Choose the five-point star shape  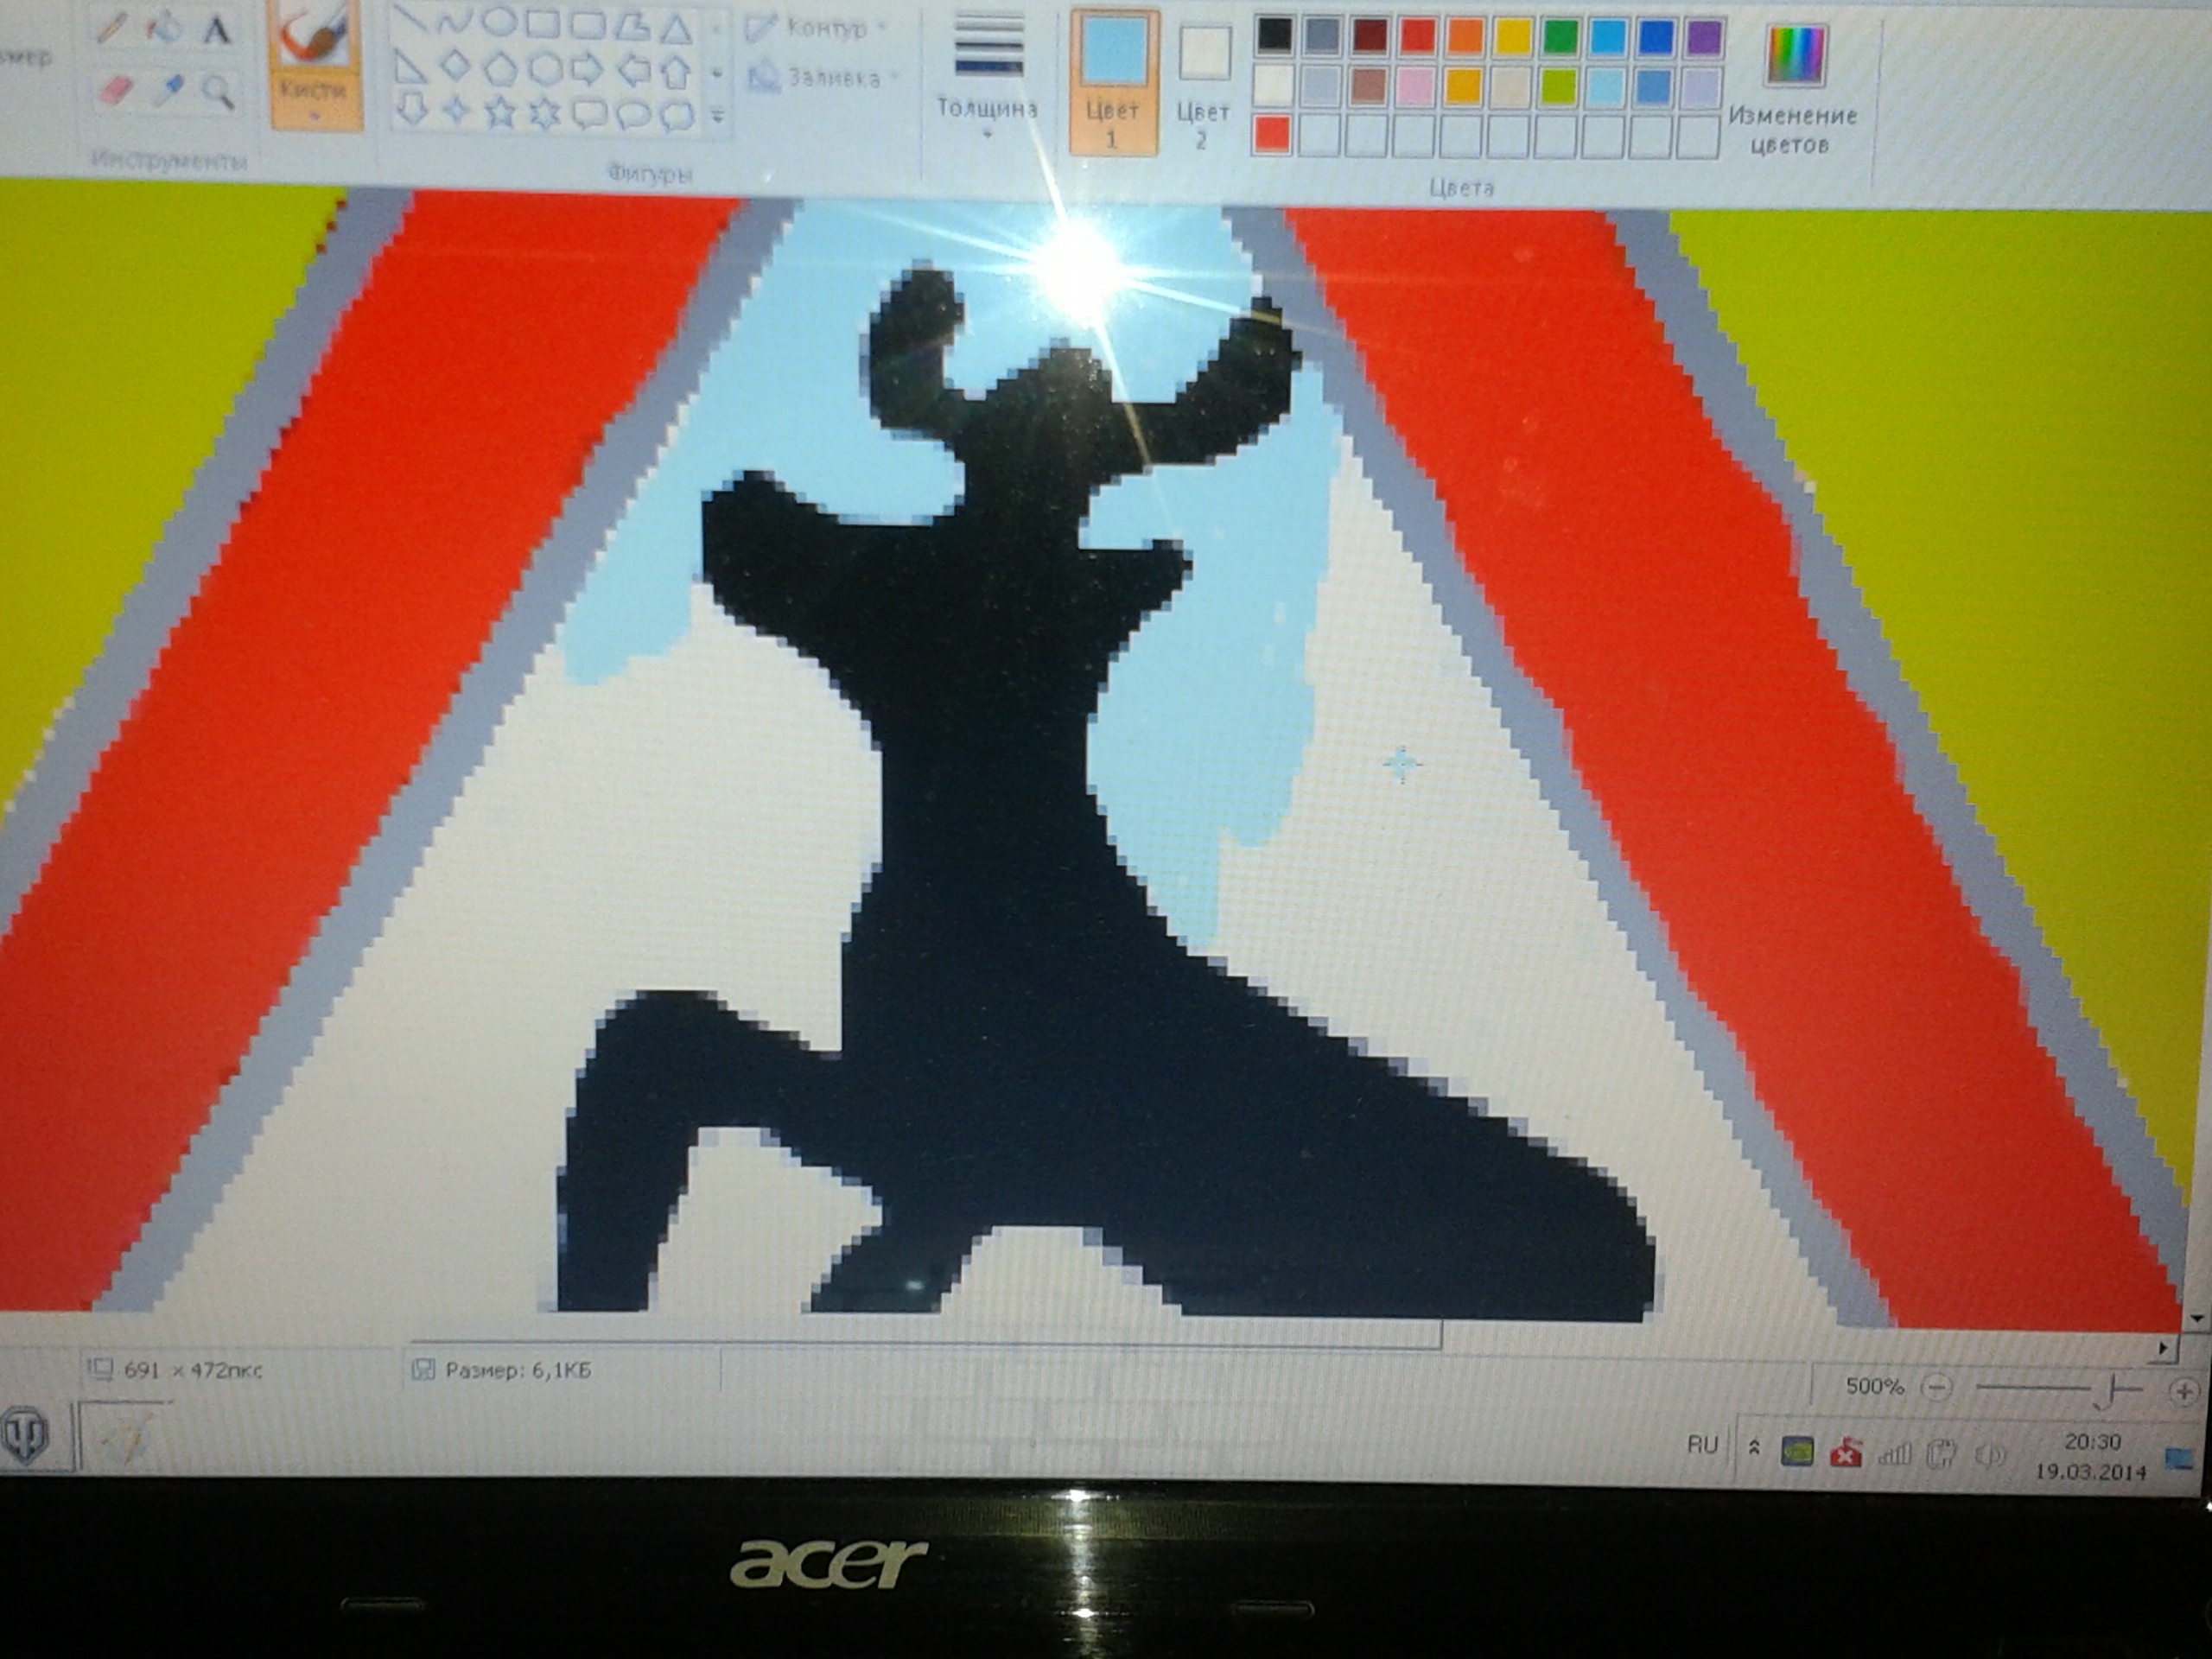499,115
